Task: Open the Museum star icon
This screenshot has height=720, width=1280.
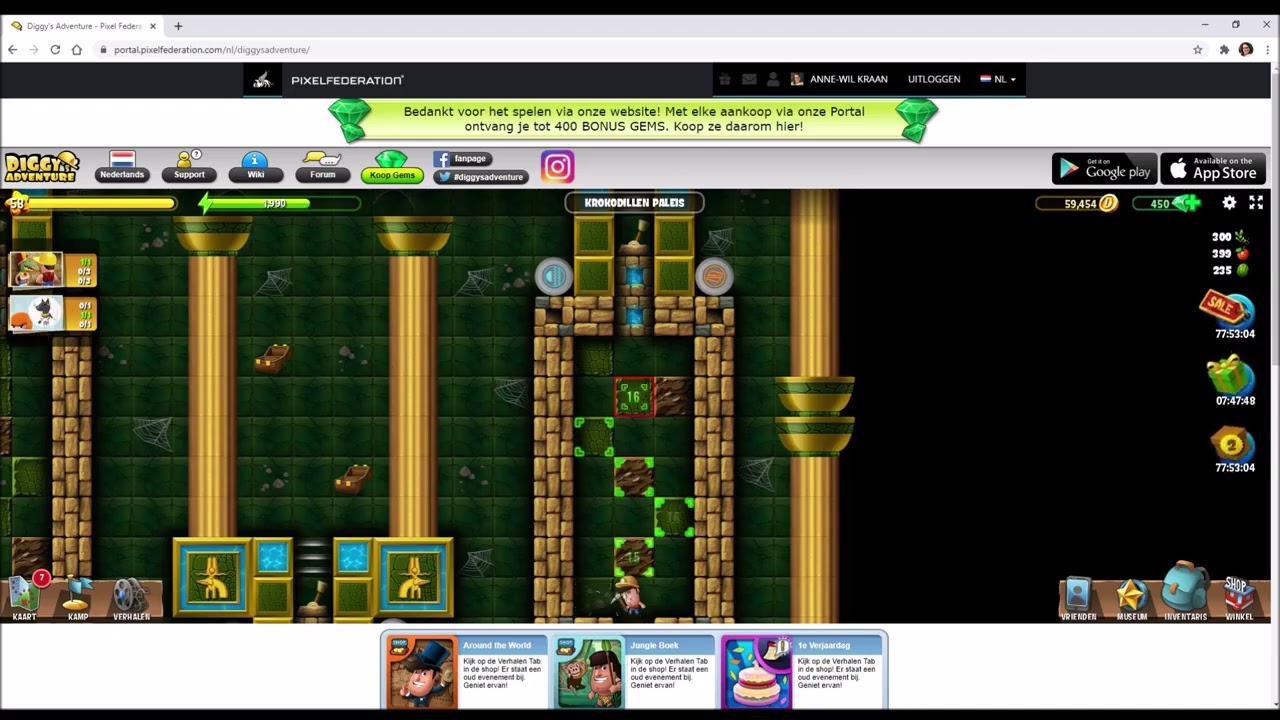Action: point(1132,598)
